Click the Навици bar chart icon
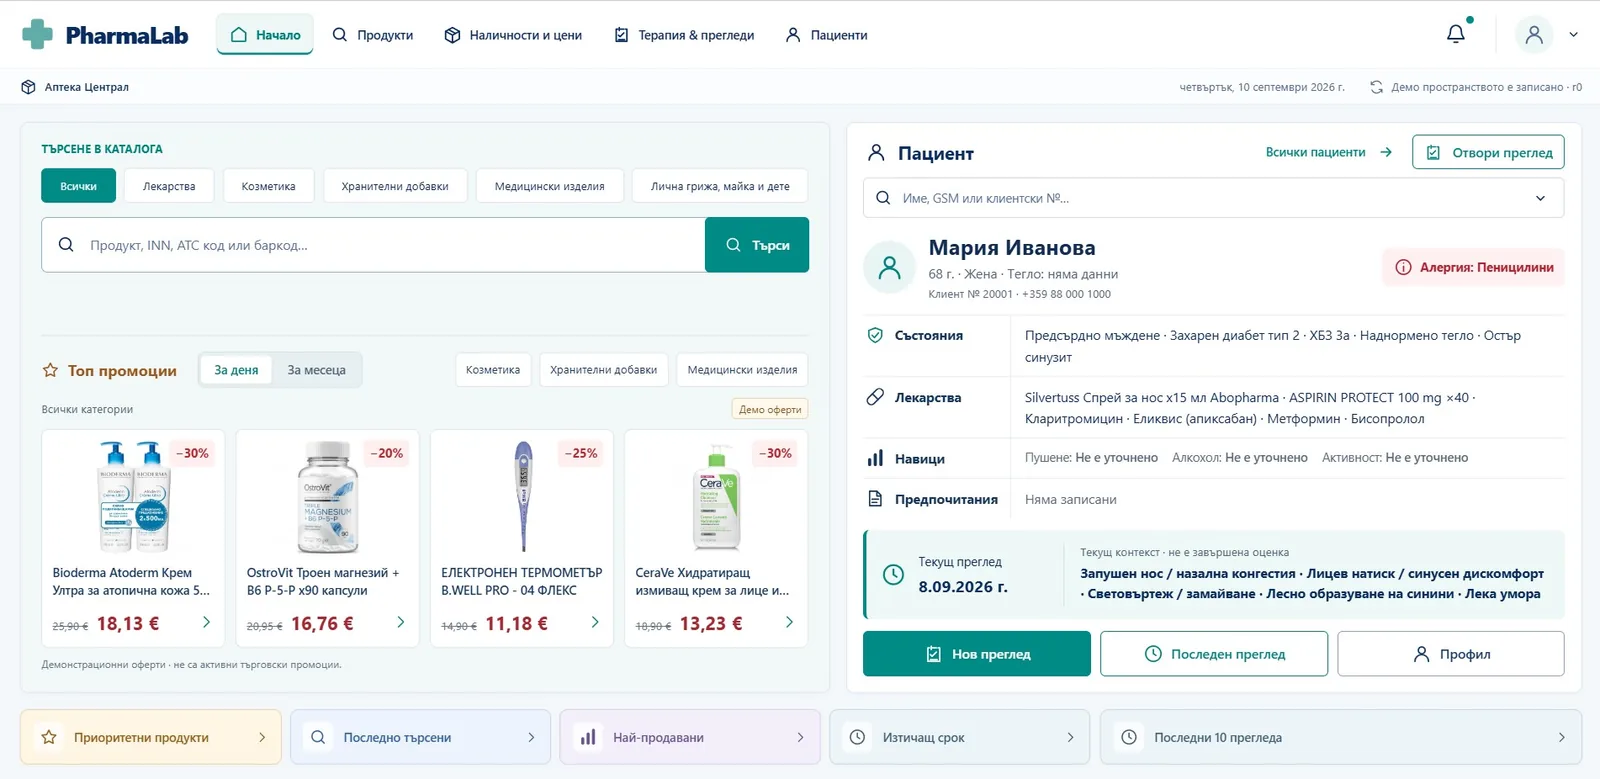1600x779 pixels. coord(875,458)
